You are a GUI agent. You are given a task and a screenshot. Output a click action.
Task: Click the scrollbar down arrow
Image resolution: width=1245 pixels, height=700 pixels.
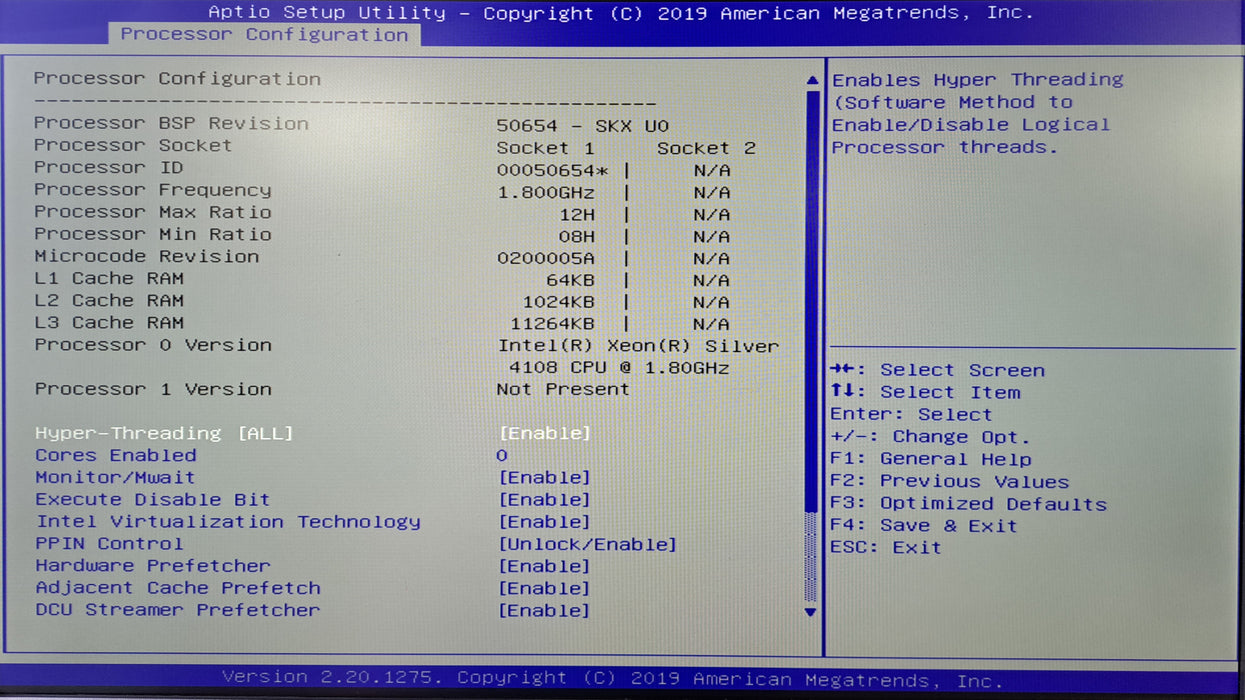click(811, 612)
